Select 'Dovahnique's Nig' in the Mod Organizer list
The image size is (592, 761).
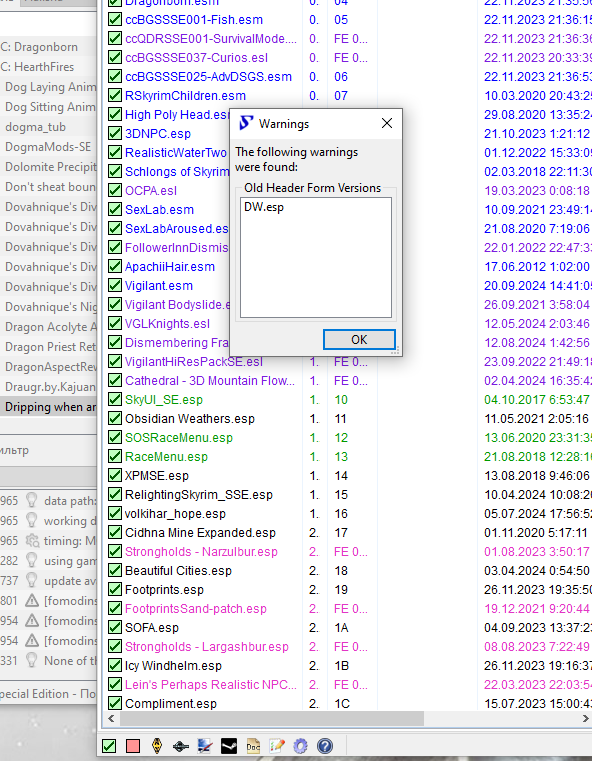click(49, 307)
